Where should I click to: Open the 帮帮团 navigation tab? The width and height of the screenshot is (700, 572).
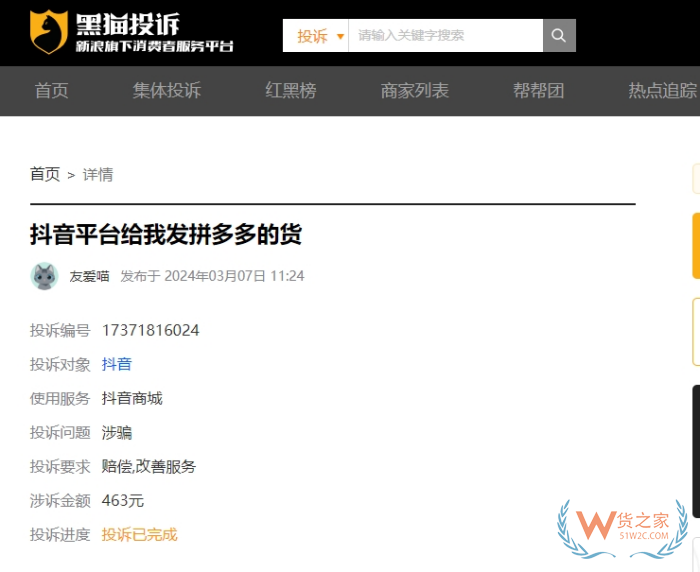click(539, 91)
